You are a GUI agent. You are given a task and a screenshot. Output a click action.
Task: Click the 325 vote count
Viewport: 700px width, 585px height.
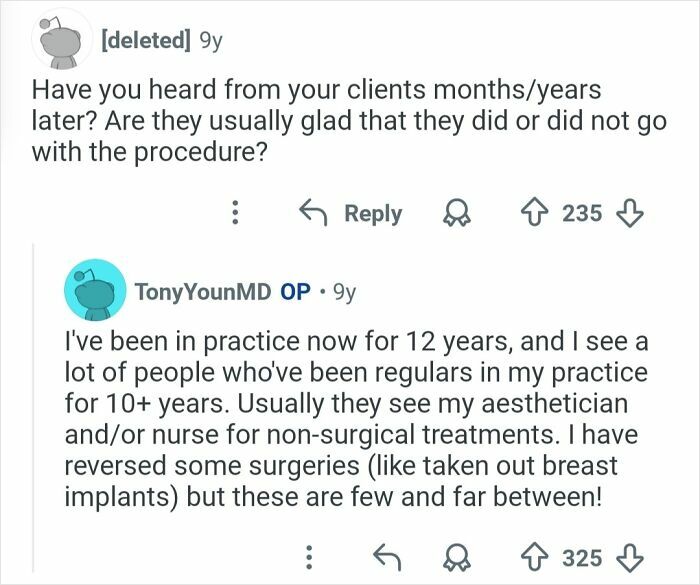click(x=583, y=557)
